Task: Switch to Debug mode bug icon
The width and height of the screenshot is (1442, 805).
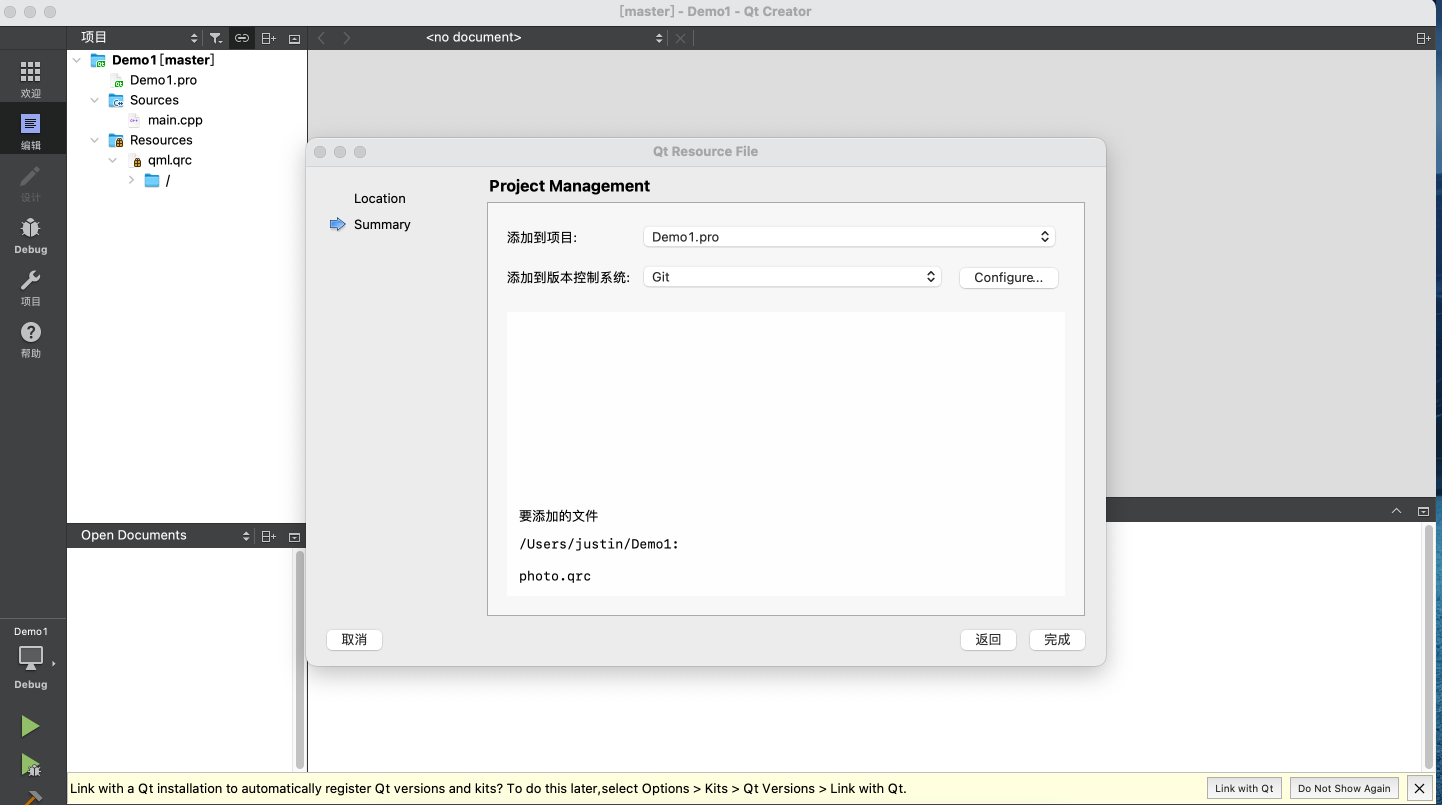Action: [x=31, y=235]
